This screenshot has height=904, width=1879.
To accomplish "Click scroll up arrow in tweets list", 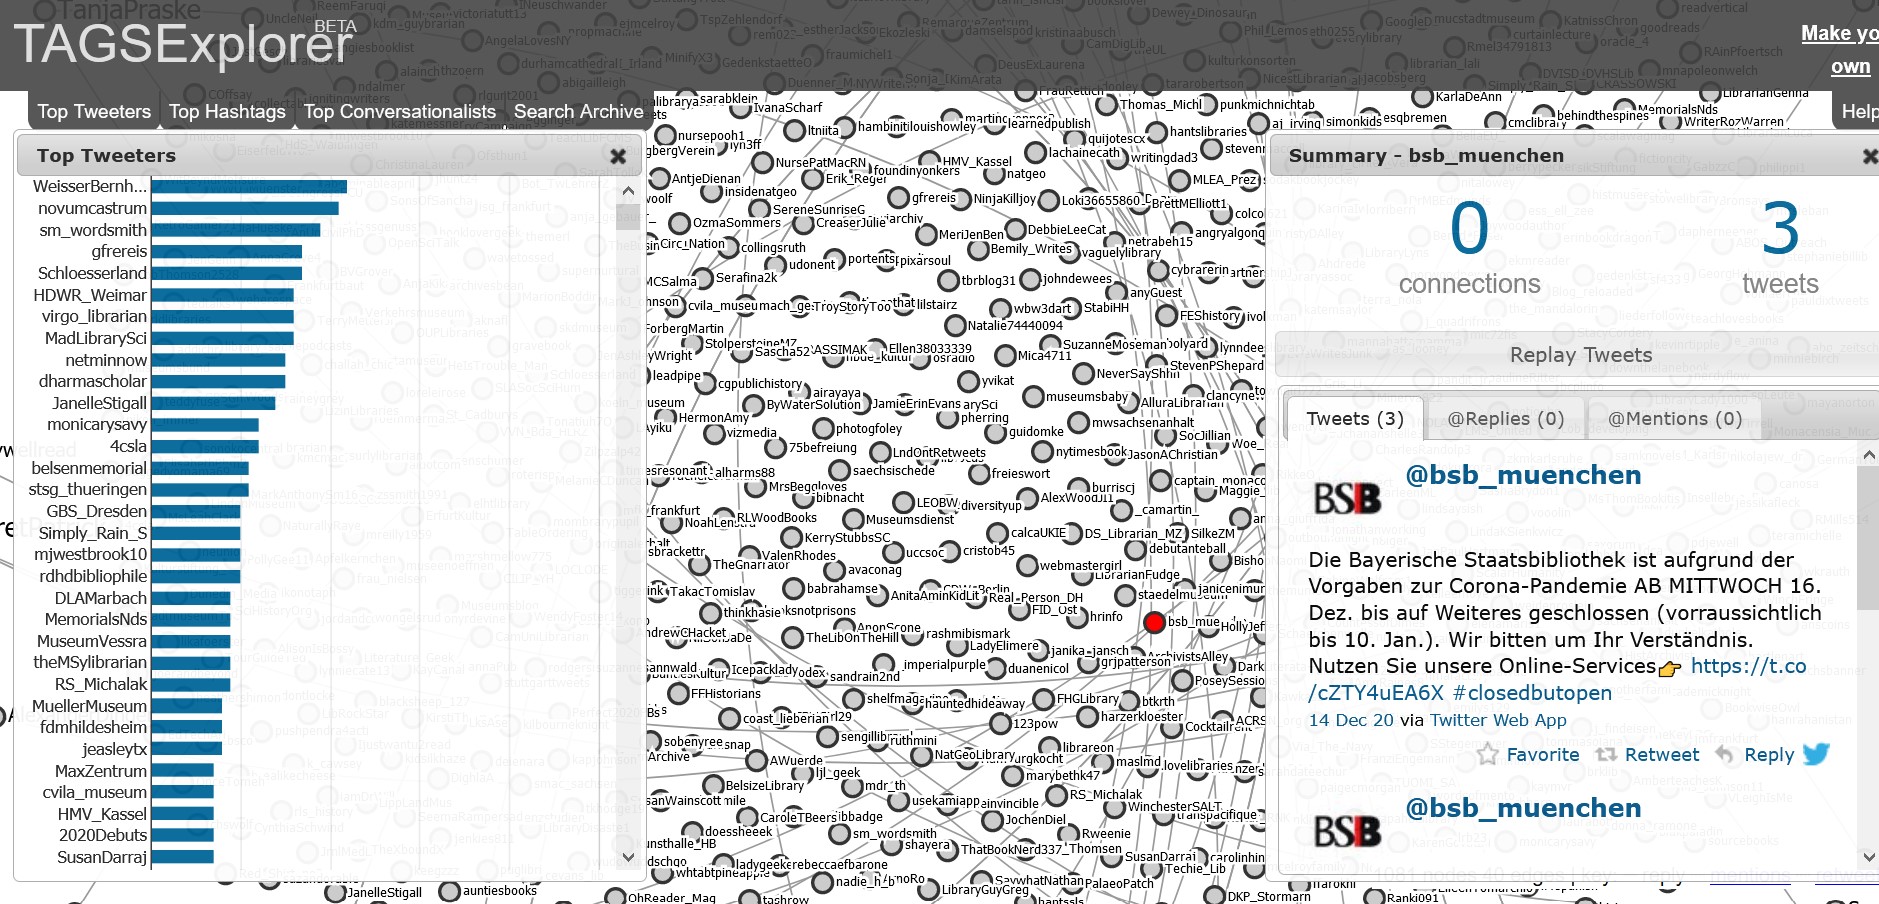I will click(x=1868, y=455).
